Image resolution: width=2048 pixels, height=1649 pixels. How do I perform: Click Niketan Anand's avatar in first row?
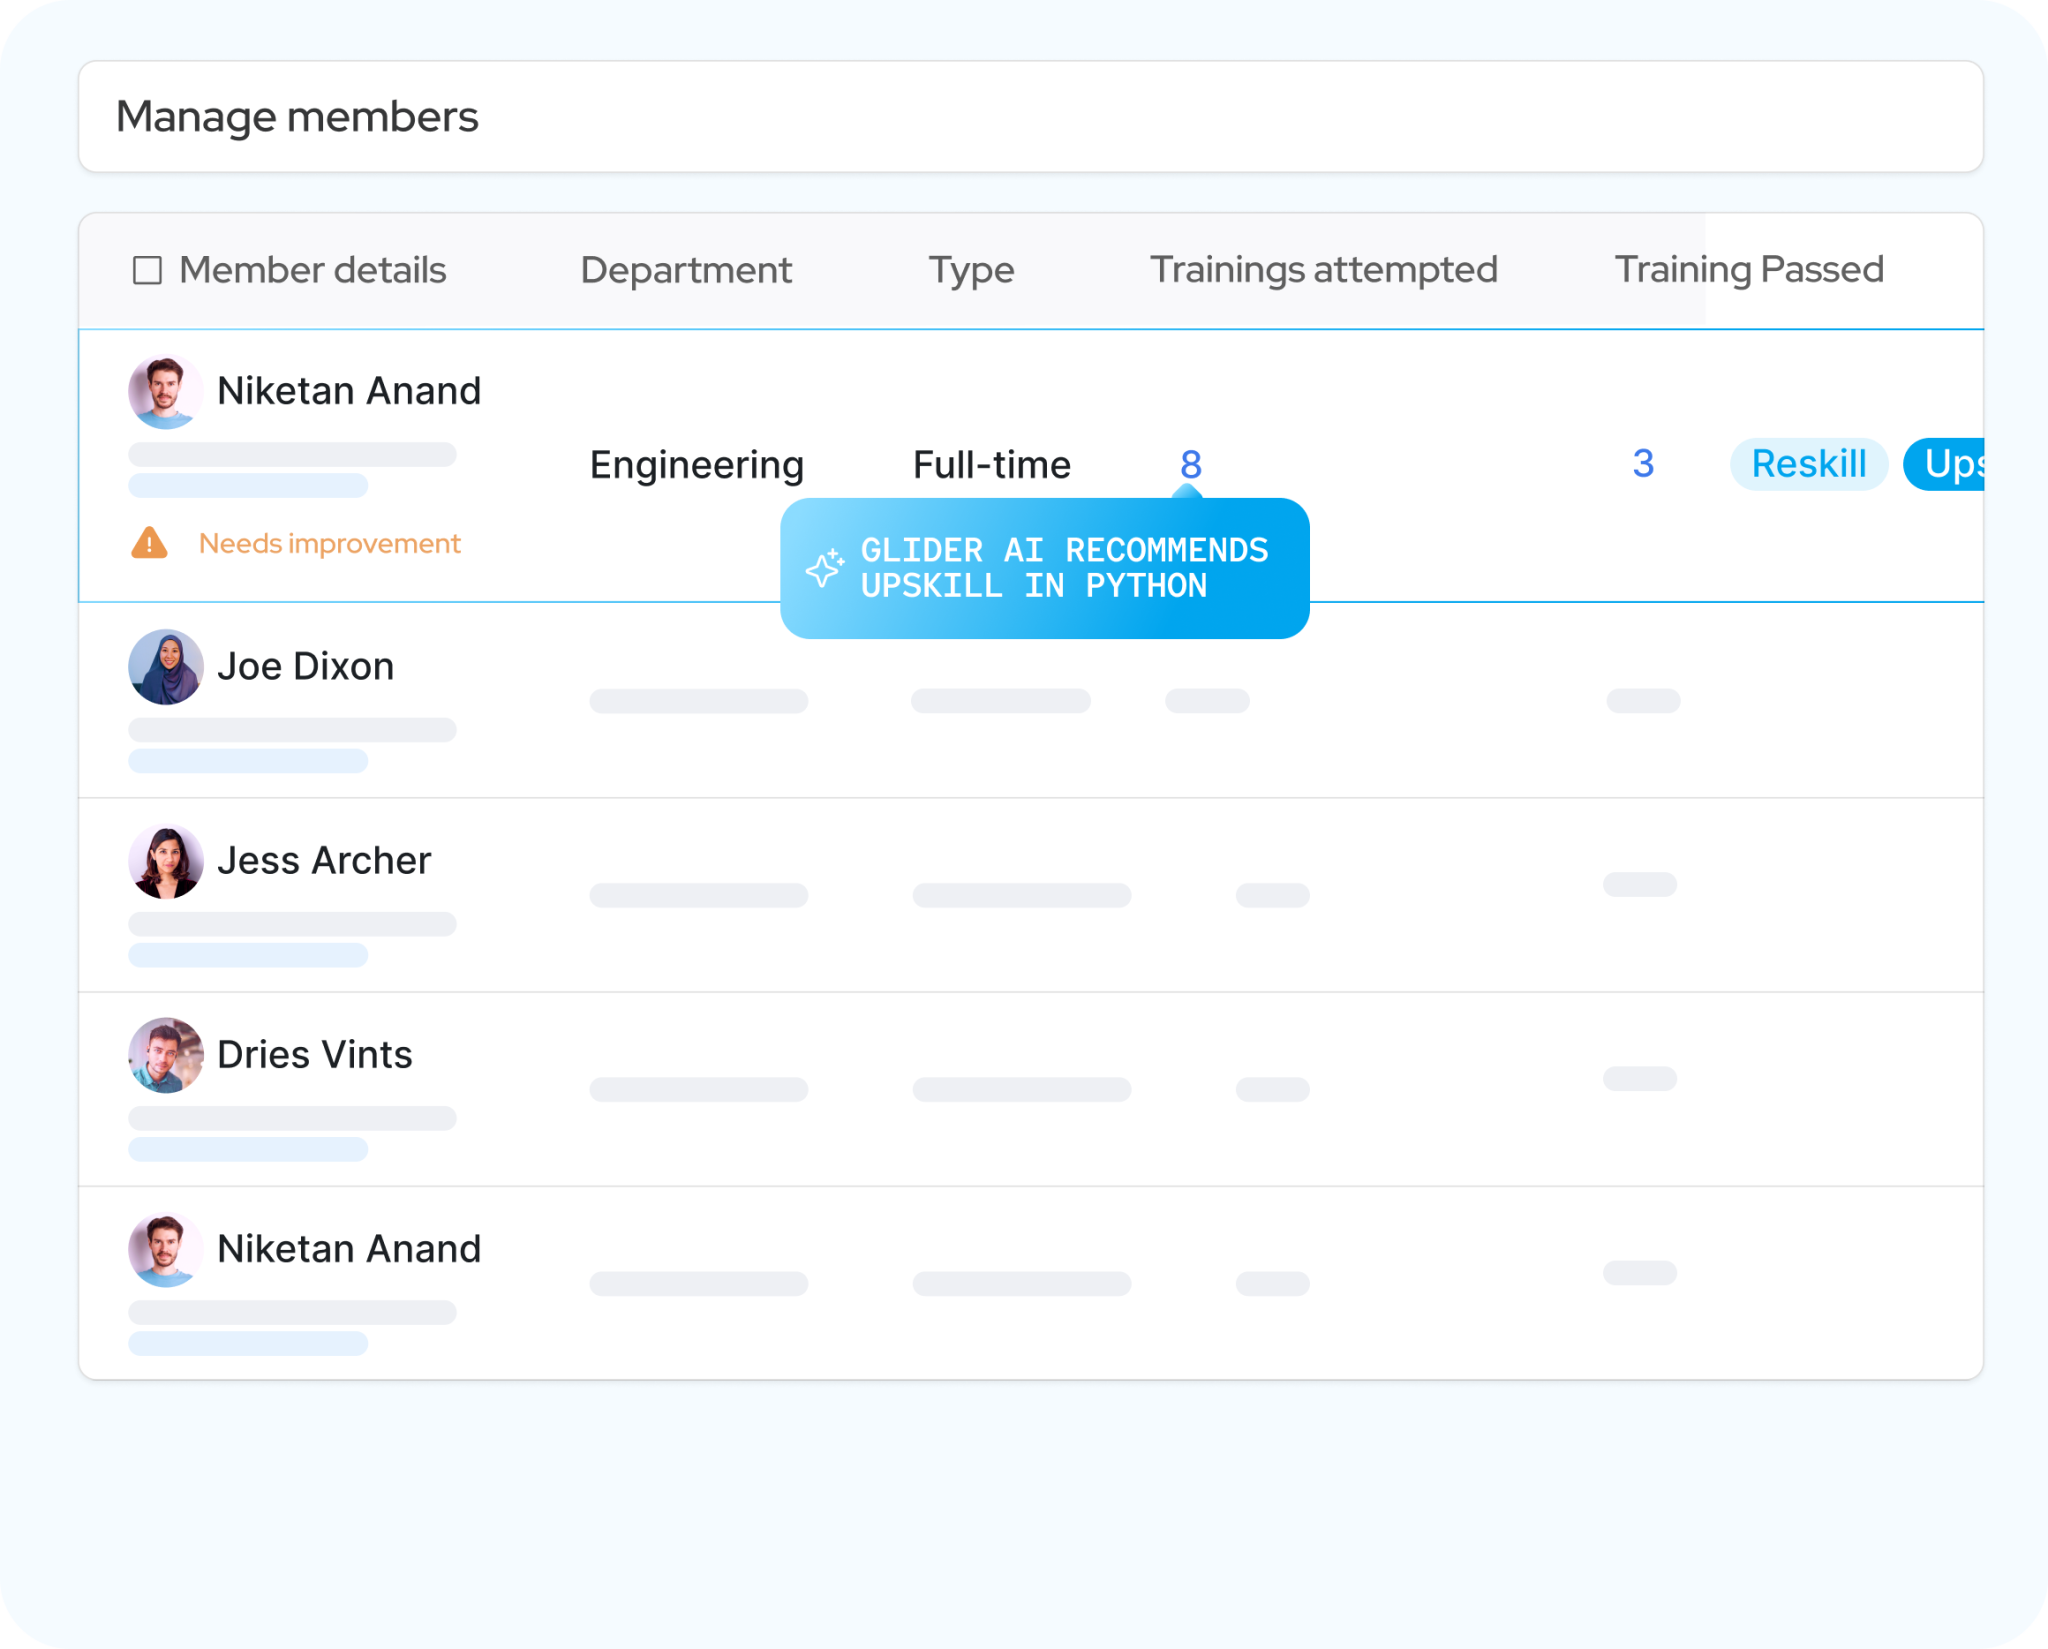click(165, 391)
